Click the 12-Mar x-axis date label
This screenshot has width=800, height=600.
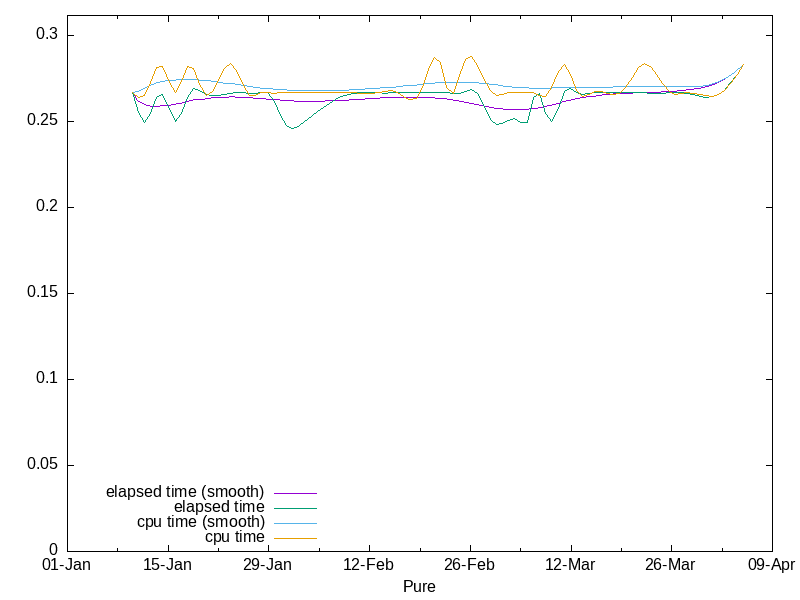tap(570, 565)
